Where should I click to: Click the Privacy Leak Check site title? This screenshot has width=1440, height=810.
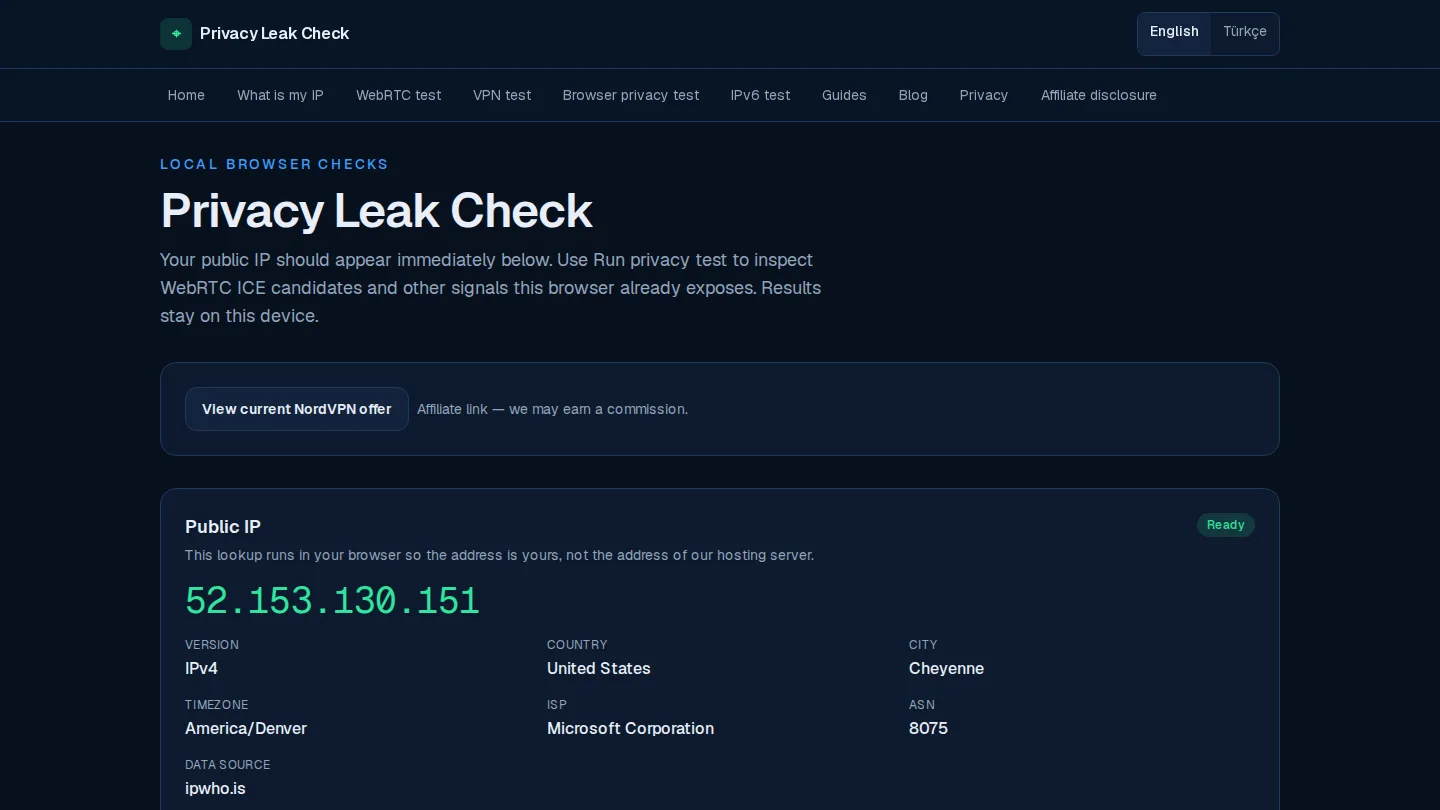274,33
